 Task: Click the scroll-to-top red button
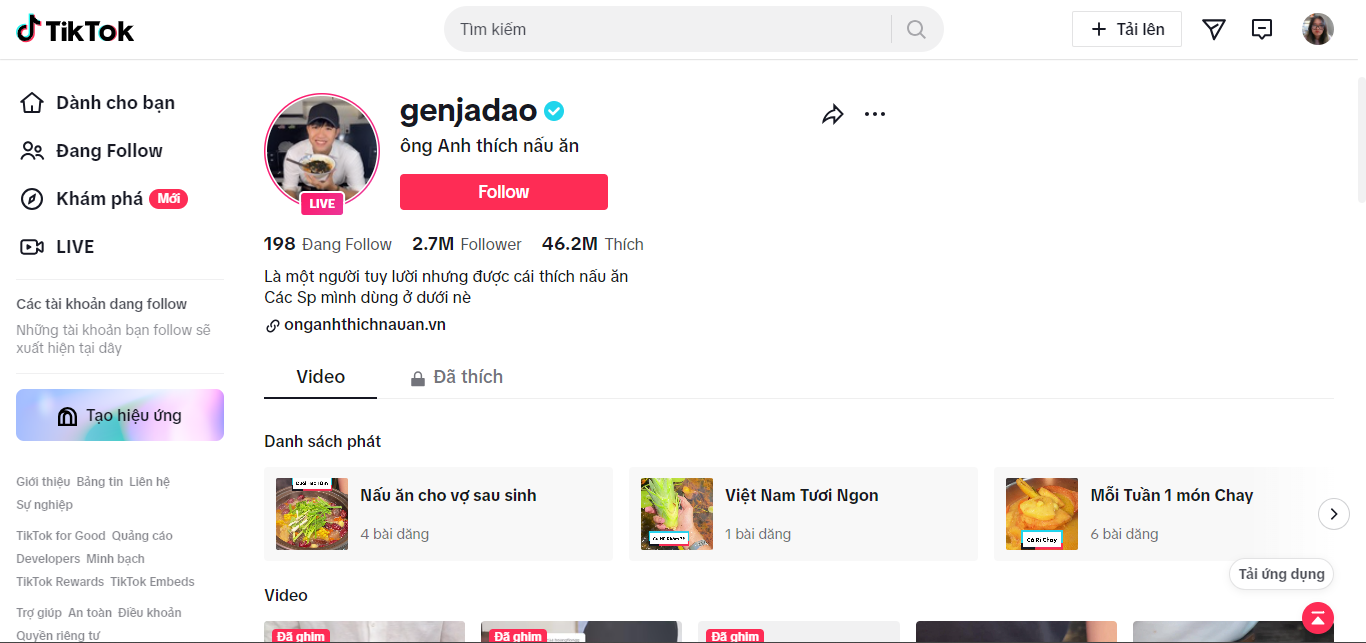[1318, 617]
